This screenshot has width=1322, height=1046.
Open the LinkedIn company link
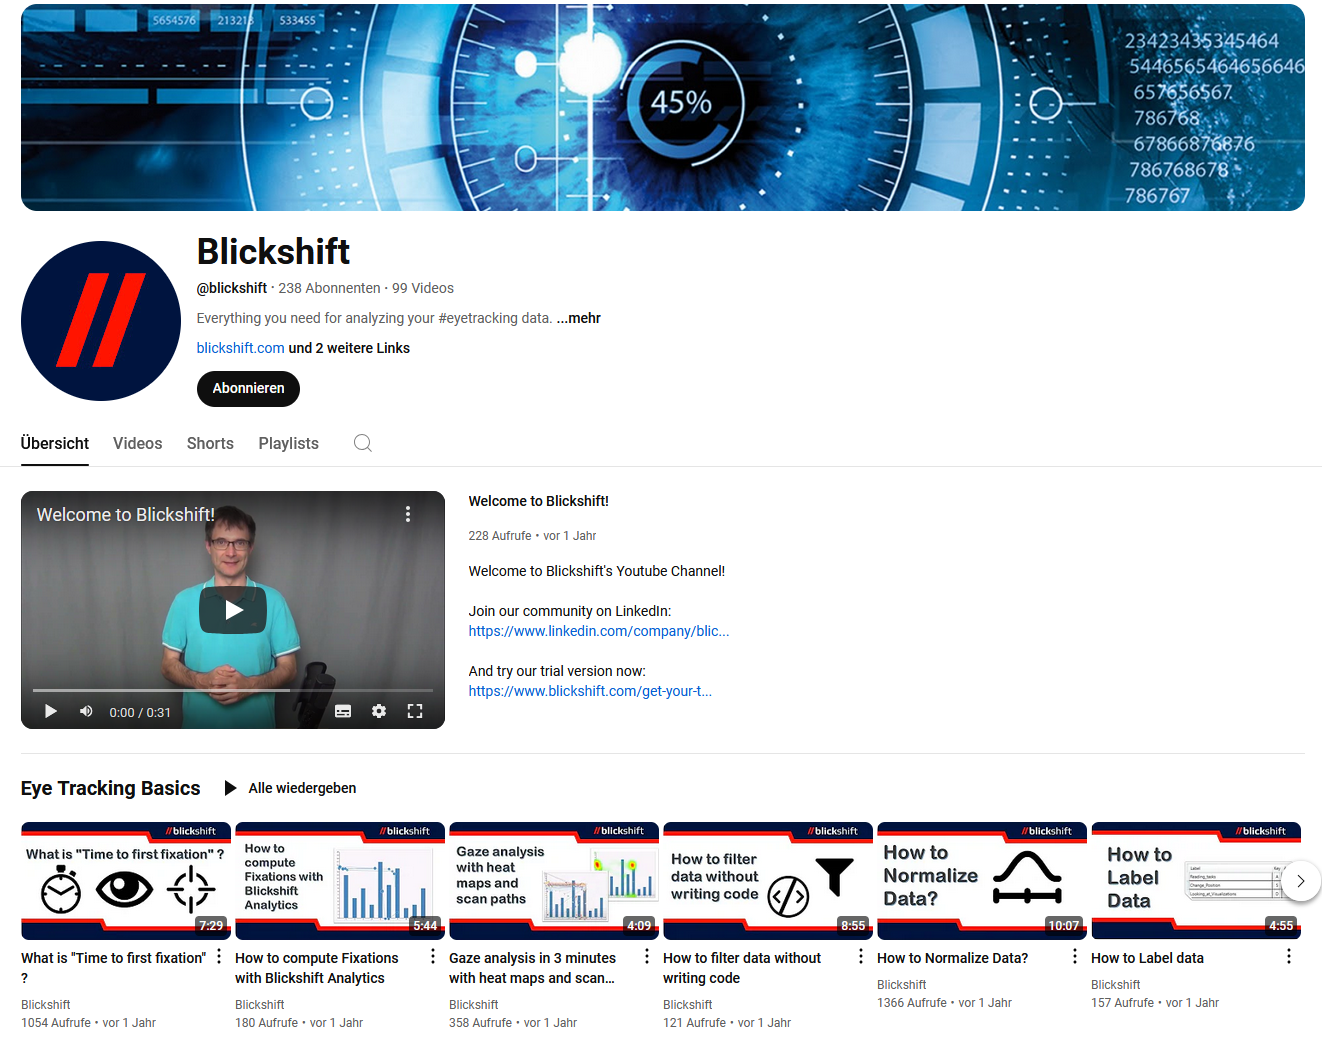pos(598,631)
